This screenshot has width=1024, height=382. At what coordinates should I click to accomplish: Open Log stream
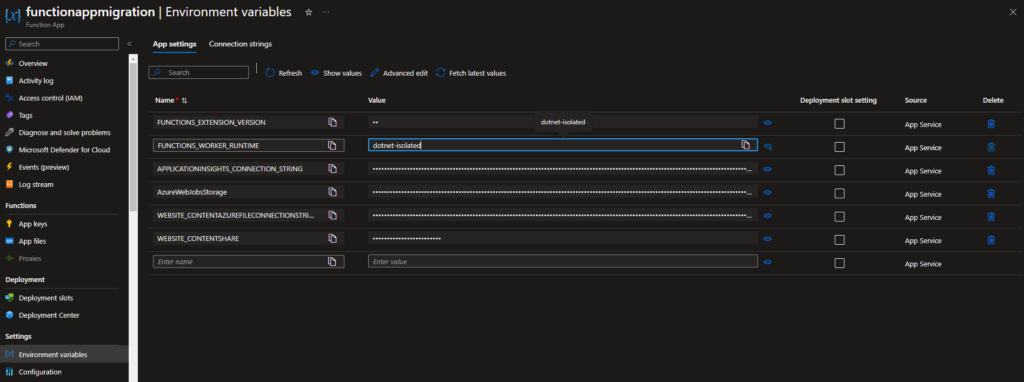[x=36, y=185]
